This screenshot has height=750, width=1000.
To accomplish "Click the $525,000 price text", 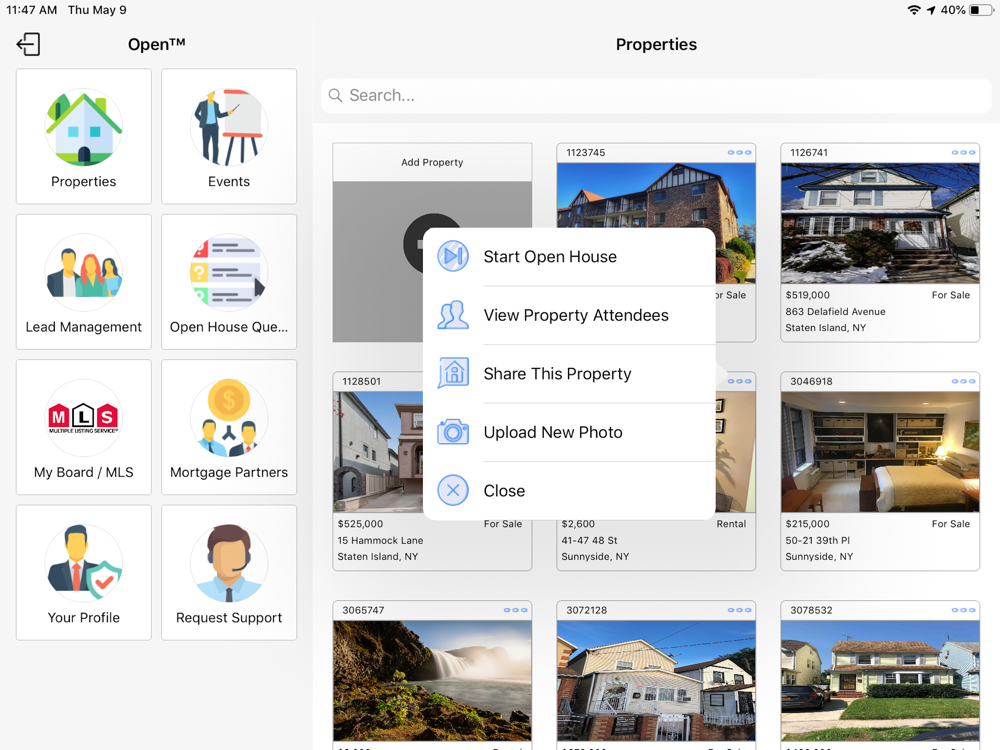I will tap(360, 524).
